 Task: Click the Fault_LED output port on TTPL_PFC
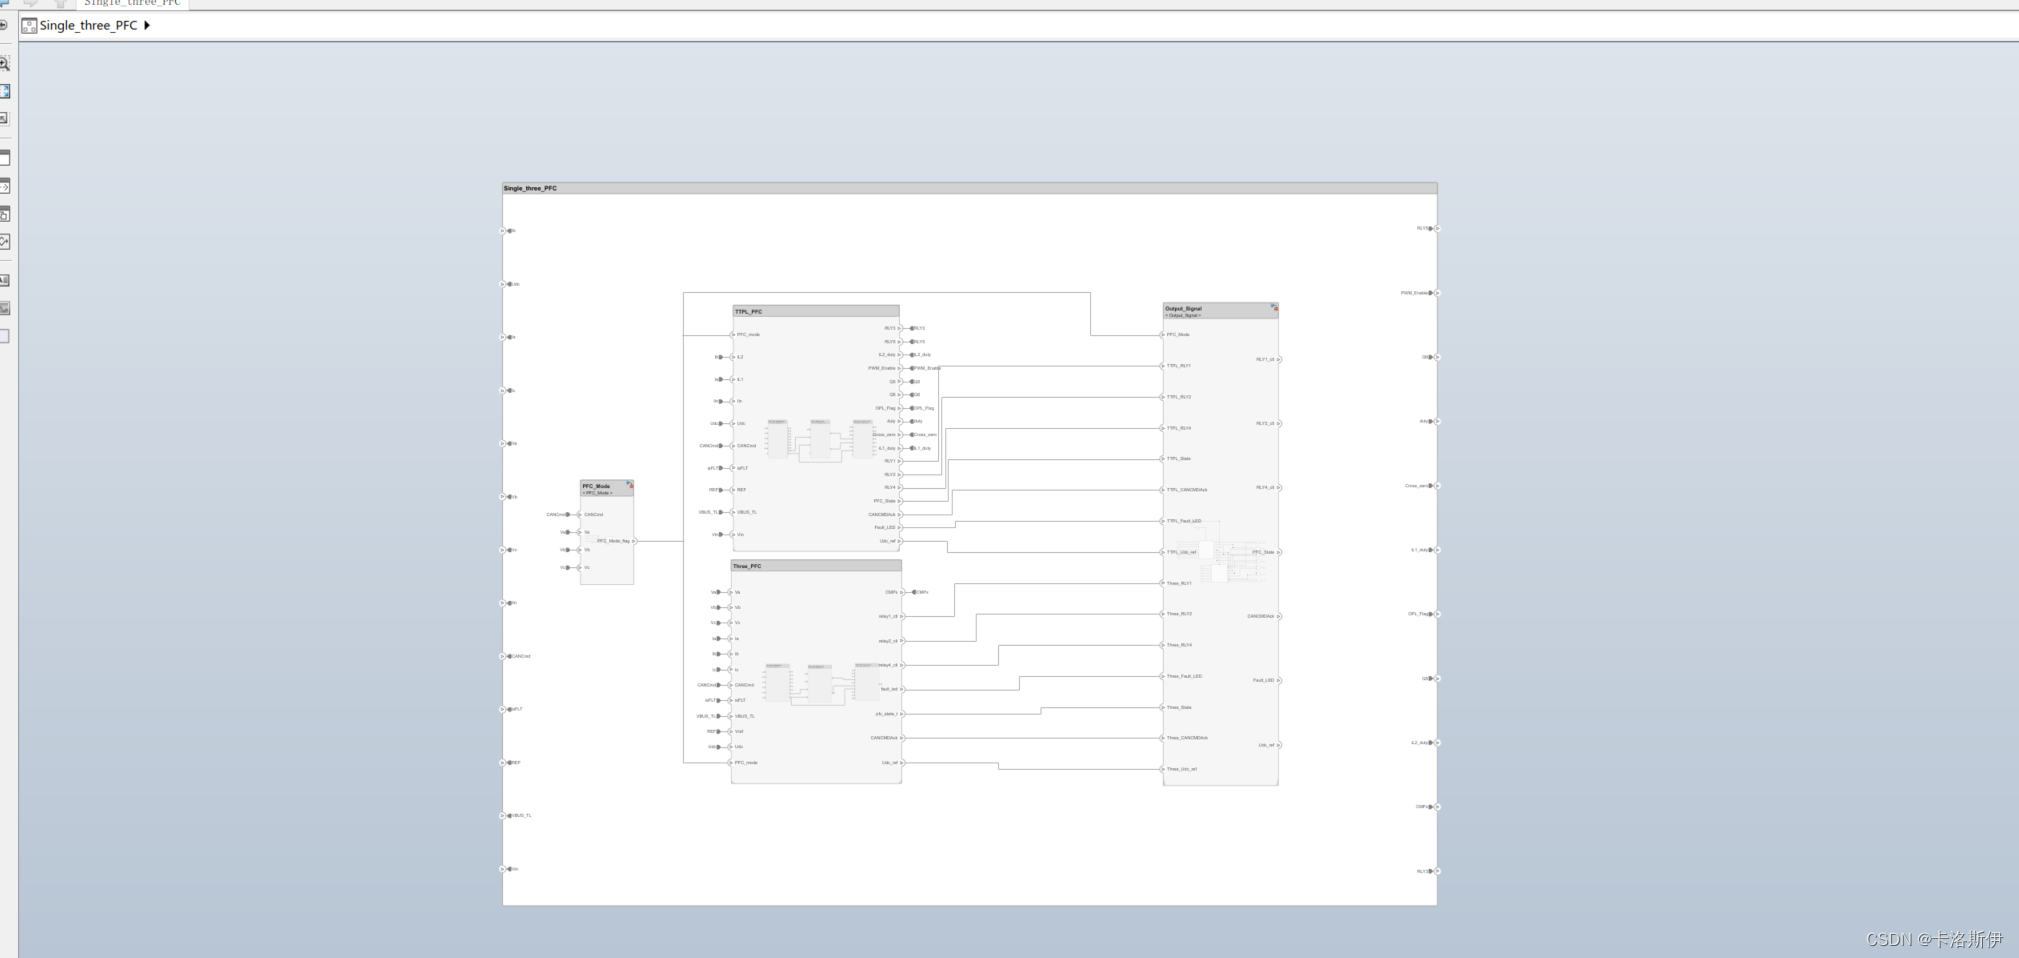click(899, 528)
